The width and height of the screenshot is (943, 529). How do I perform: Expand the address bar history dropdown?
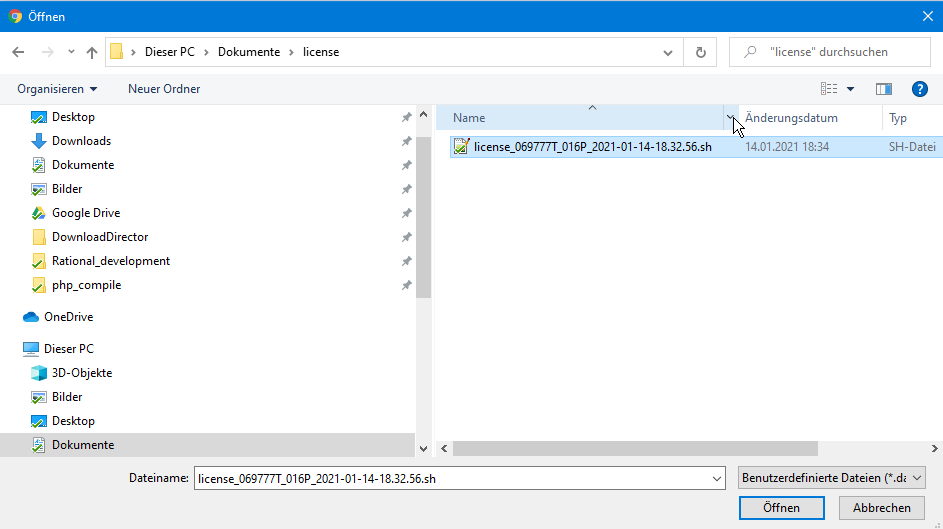[668, 52]
